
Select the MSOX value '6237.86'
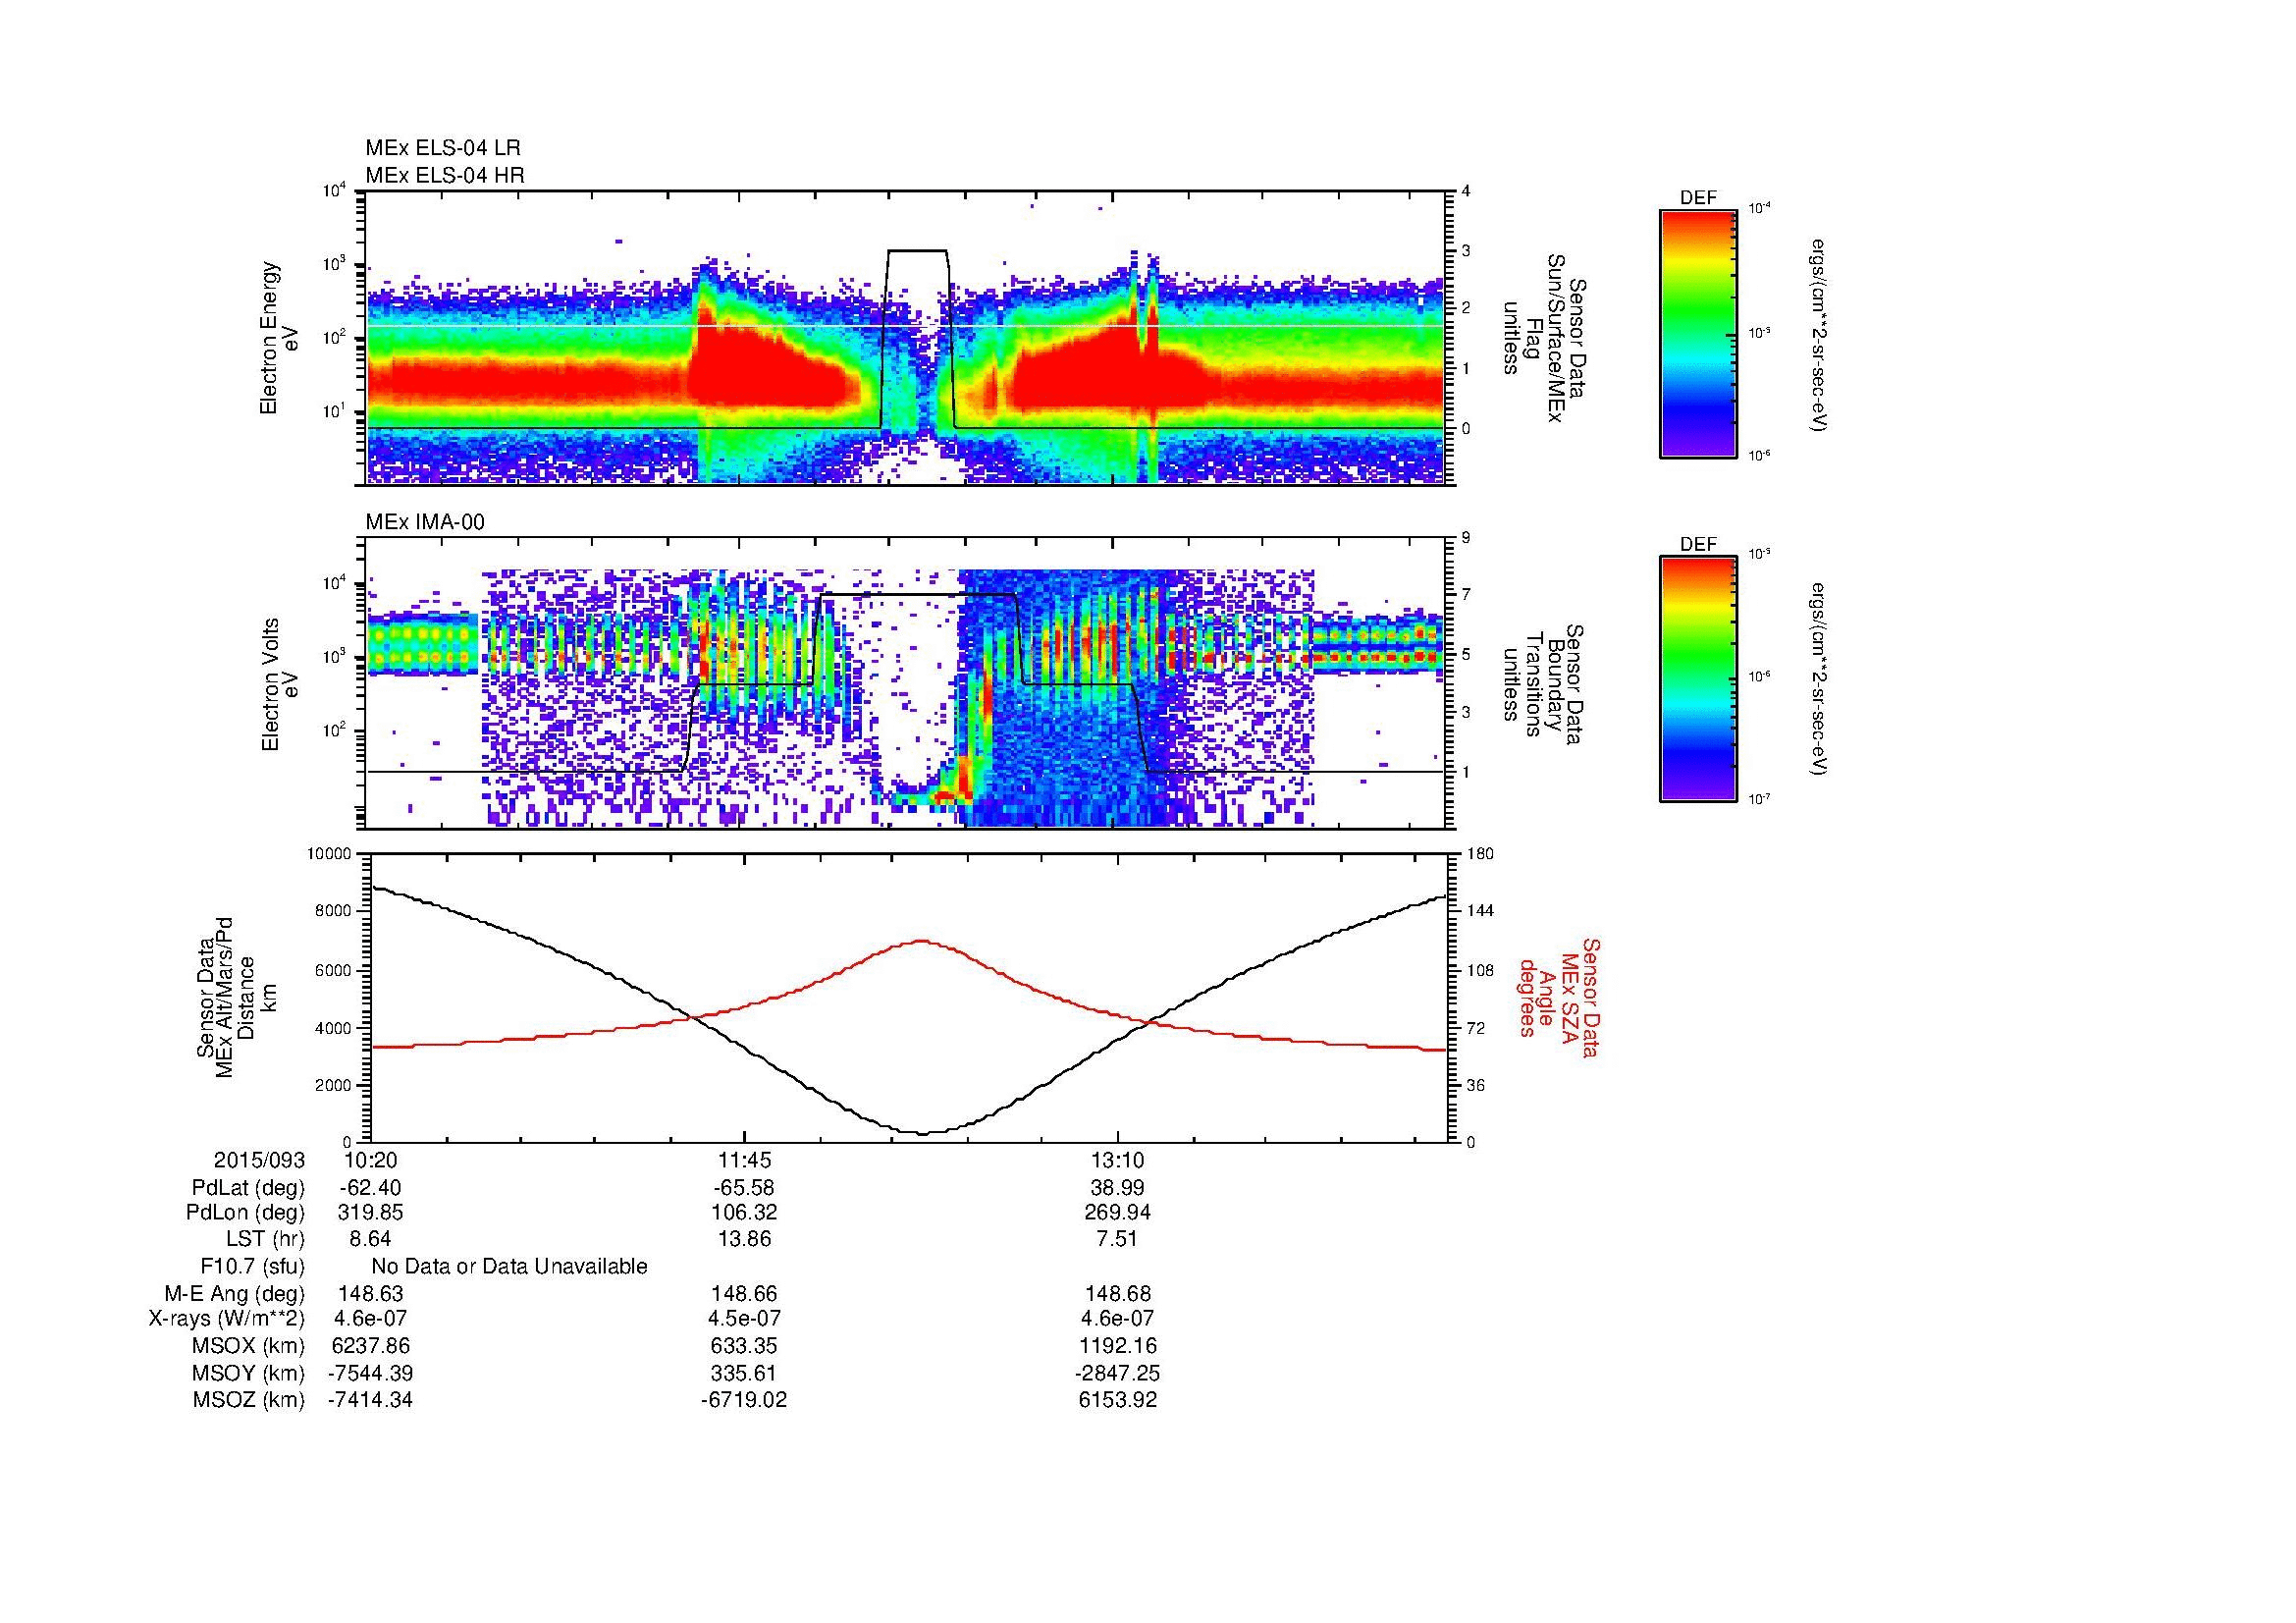370,1346
